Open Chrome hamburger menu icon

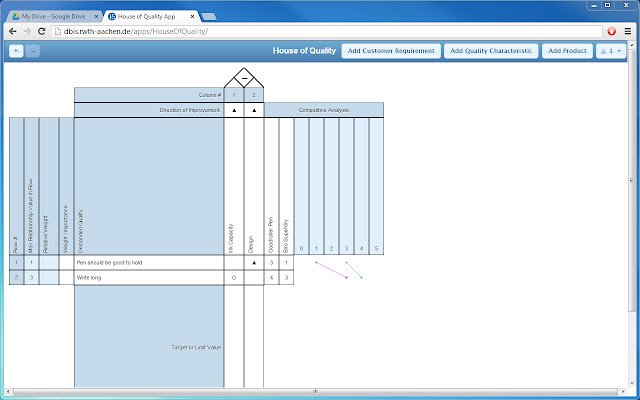point(628,31)
